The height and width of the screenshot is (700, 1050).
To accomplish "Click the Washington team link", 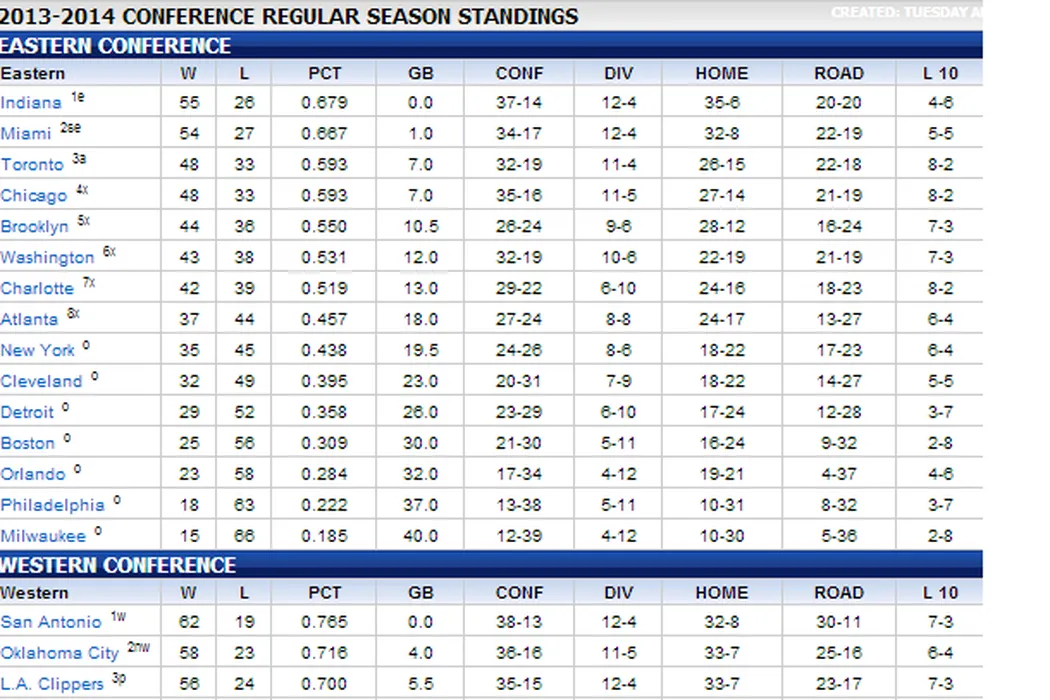I will click(x=47, y=258).
